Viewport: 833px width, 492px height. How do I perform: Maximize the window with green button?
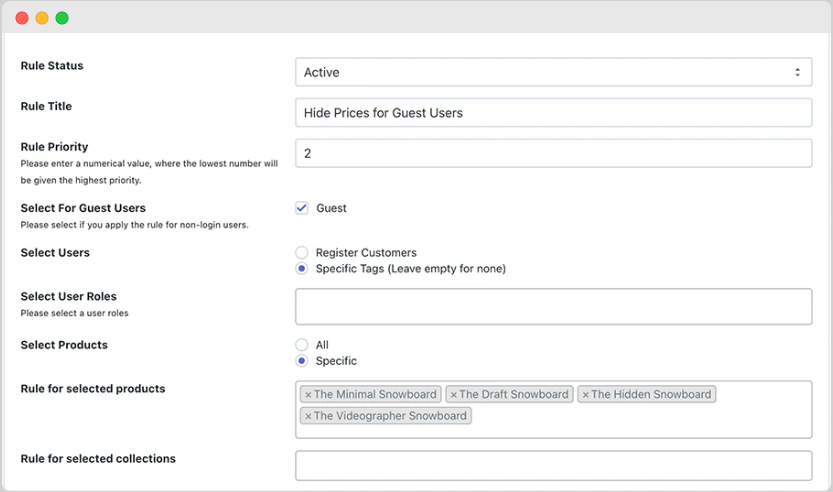[x=62, y=18]
